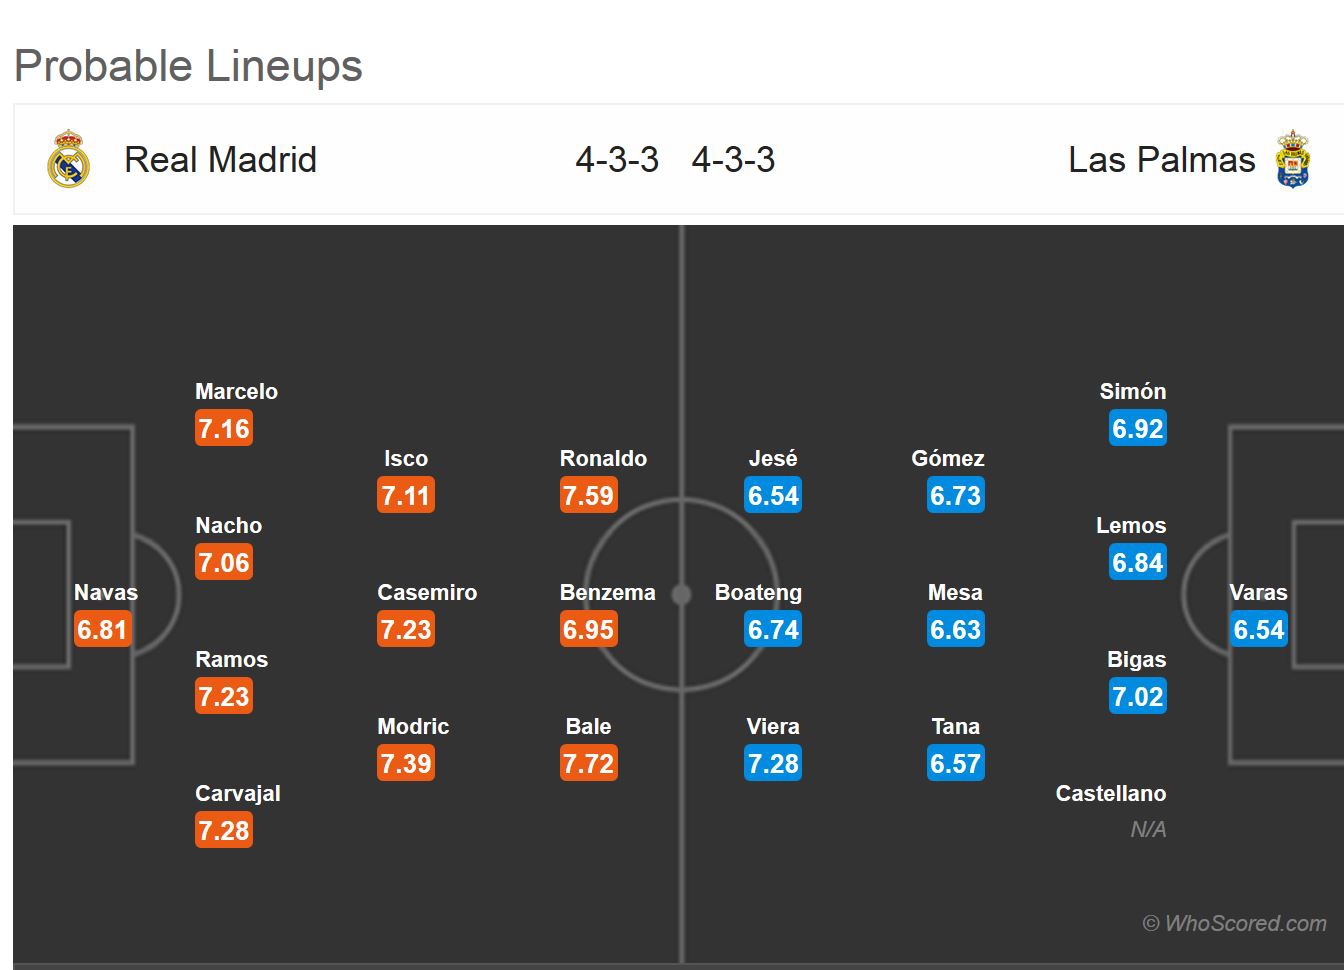
Task: Click the Las Palmas crest icon
Action: (x=1292, y=159)
